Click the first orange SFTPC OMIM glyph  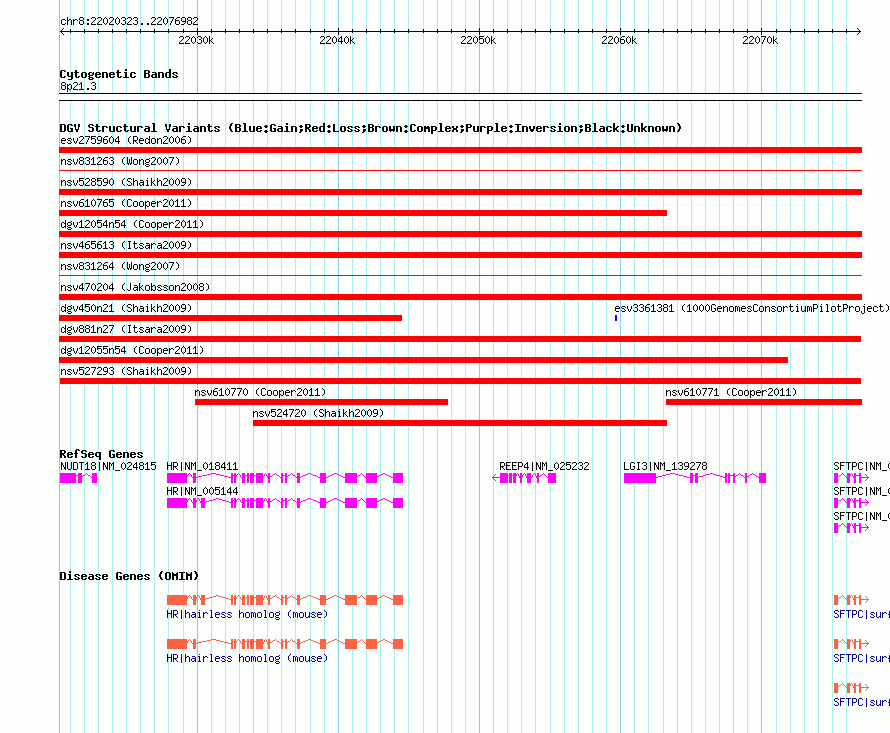pos(851,600)
